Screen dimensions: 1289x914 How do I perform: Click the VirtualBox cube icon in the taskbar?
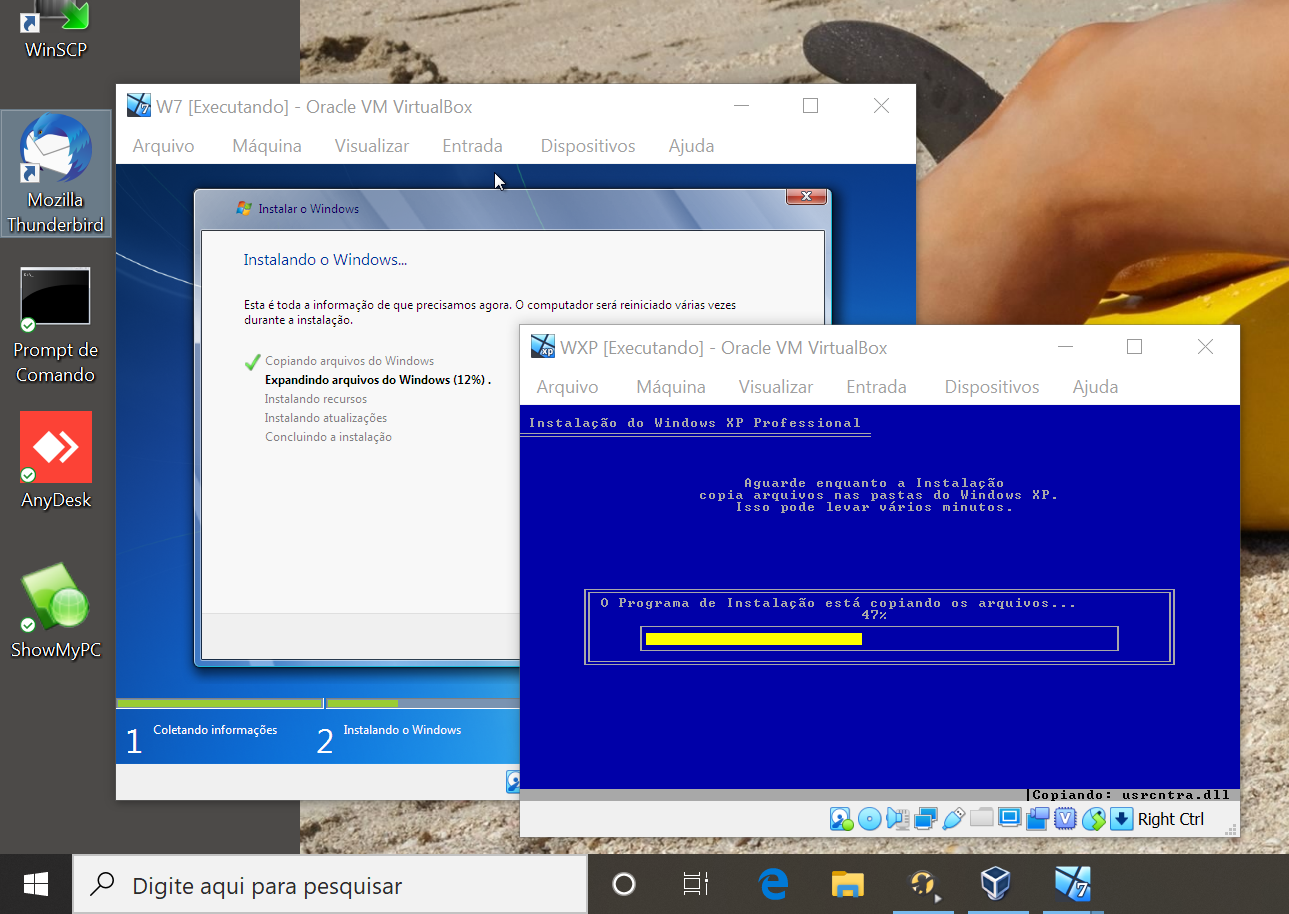[x=995, y=884]
